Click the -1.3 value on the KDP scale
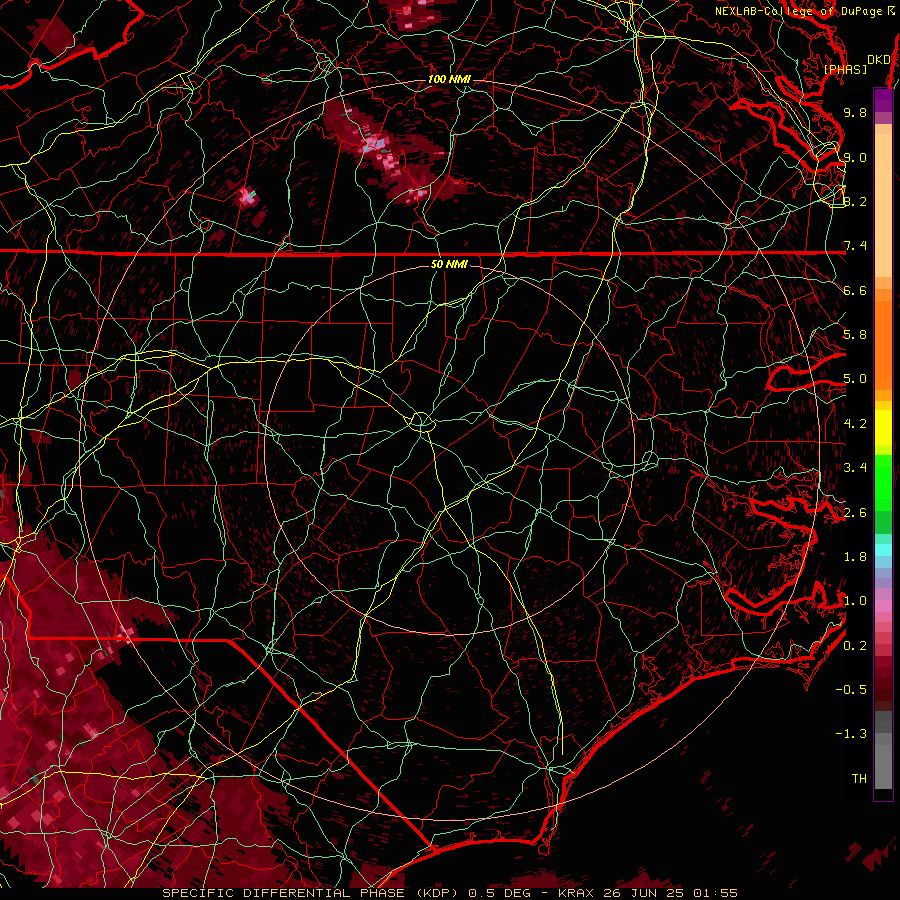 tap(851, 734)
